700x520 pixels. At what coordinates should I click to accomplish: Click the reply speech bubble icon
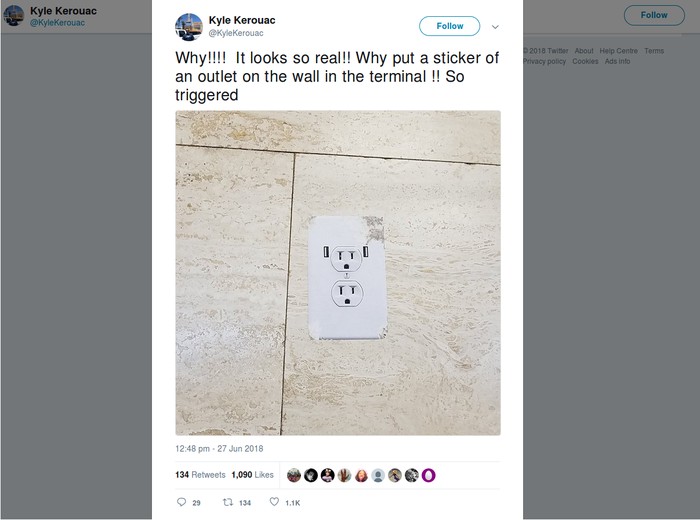pyautogui.click(x=181, y=502)
